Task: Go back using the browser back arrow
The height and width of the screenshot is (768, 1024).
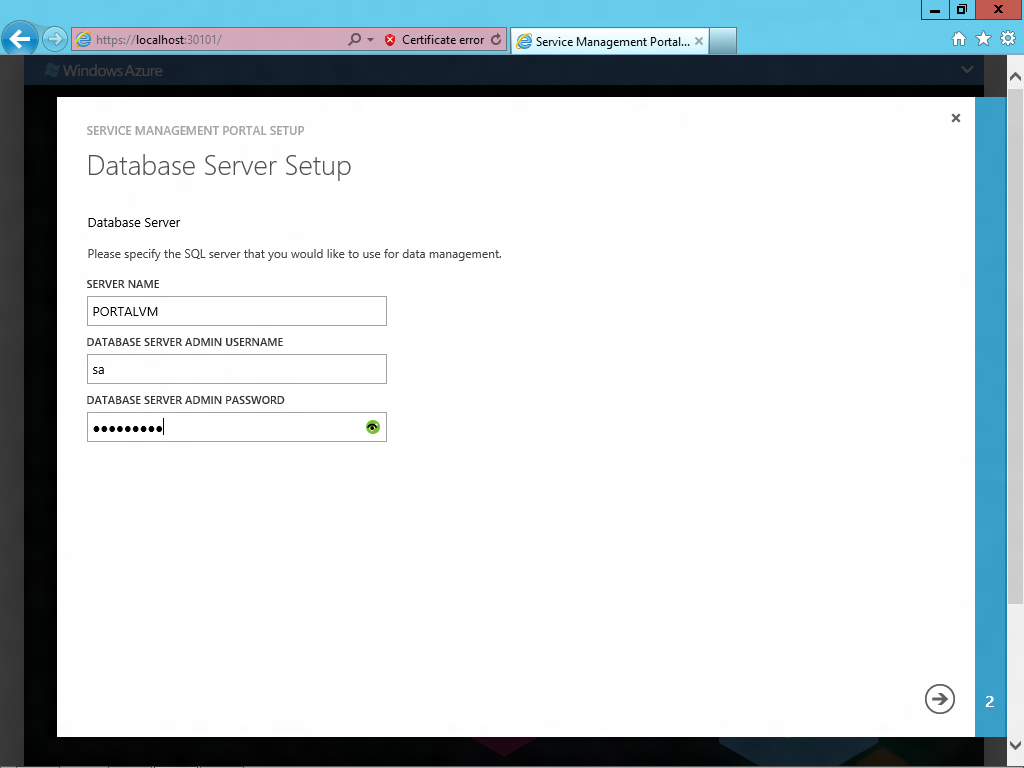Action: (20, 39)
